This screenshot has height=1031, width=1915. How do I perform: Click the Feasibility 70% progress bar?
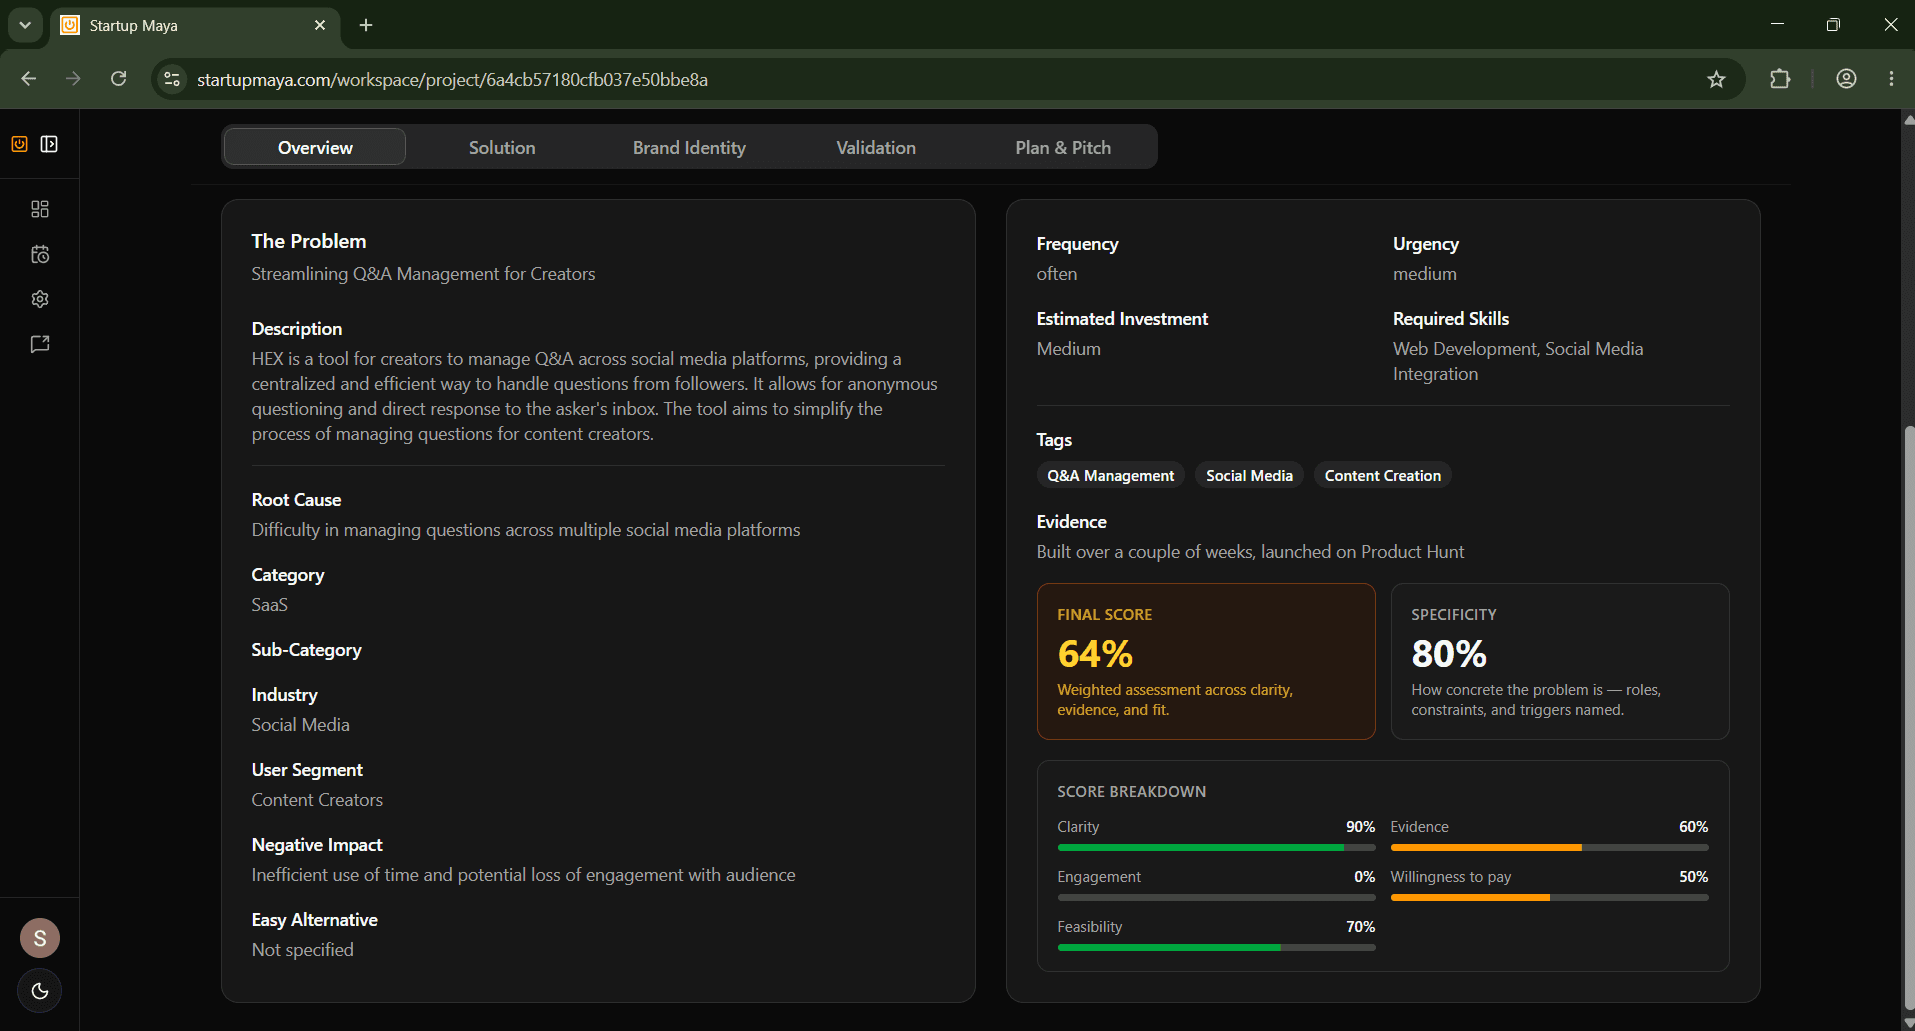coord(1216,947)
